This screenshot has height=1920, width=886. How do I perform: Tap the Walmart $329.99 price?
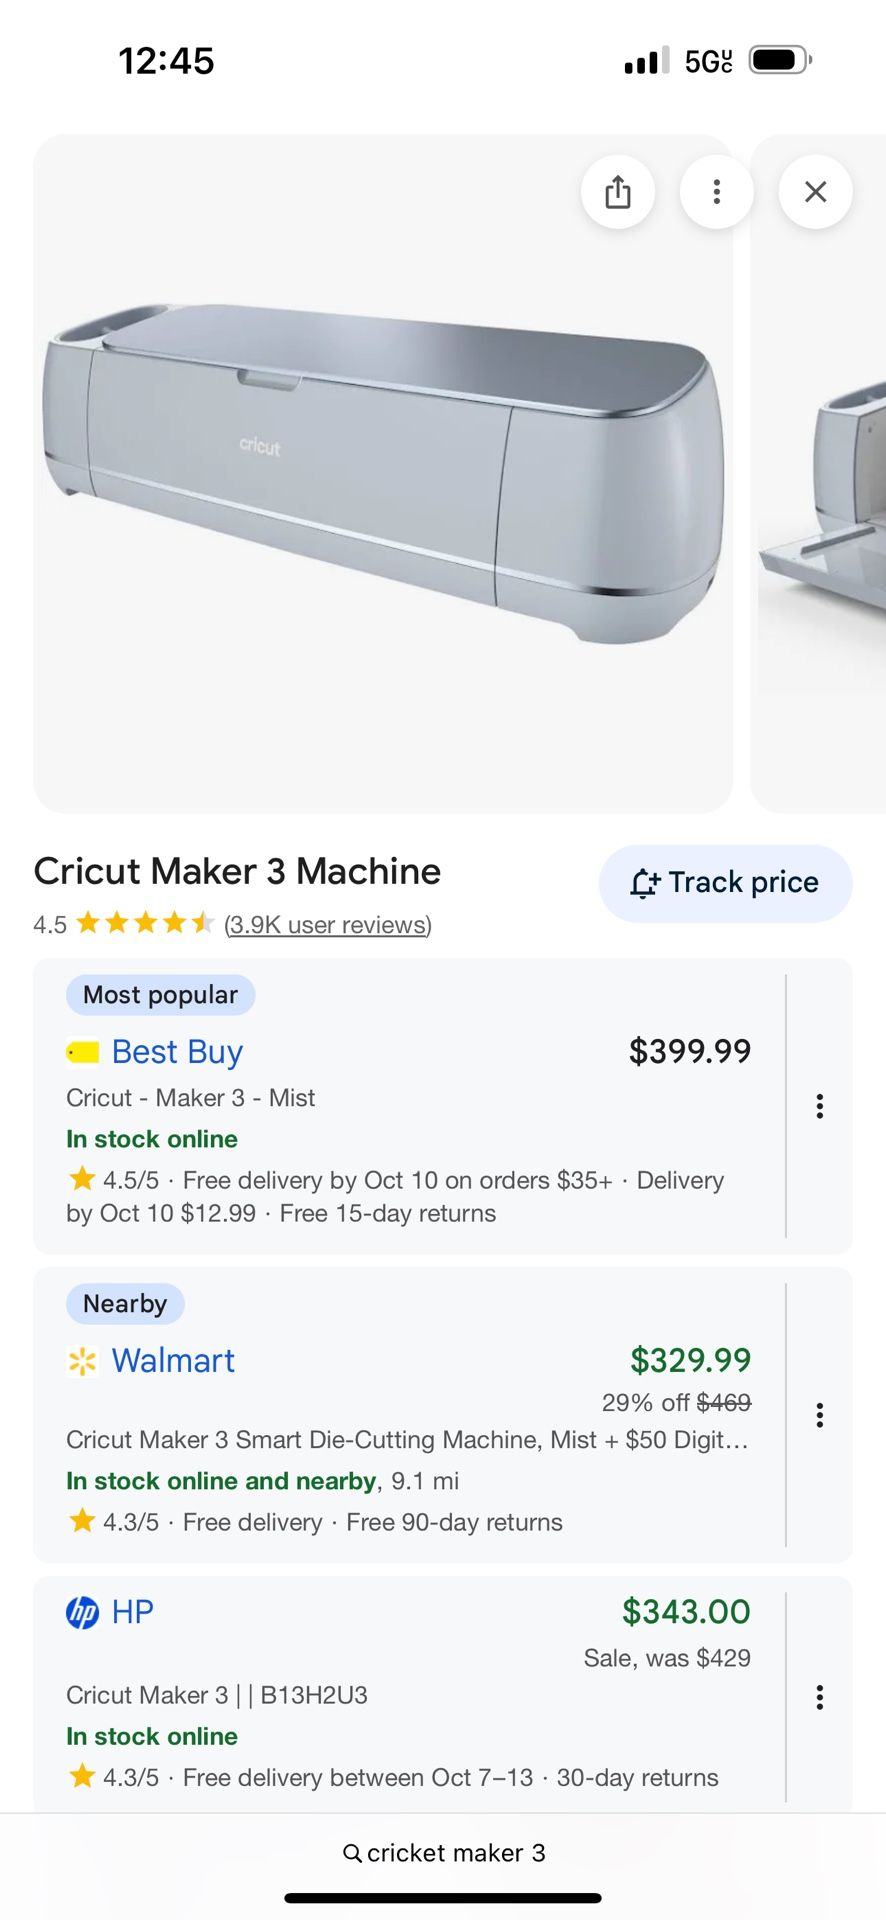pos(690,1360)
